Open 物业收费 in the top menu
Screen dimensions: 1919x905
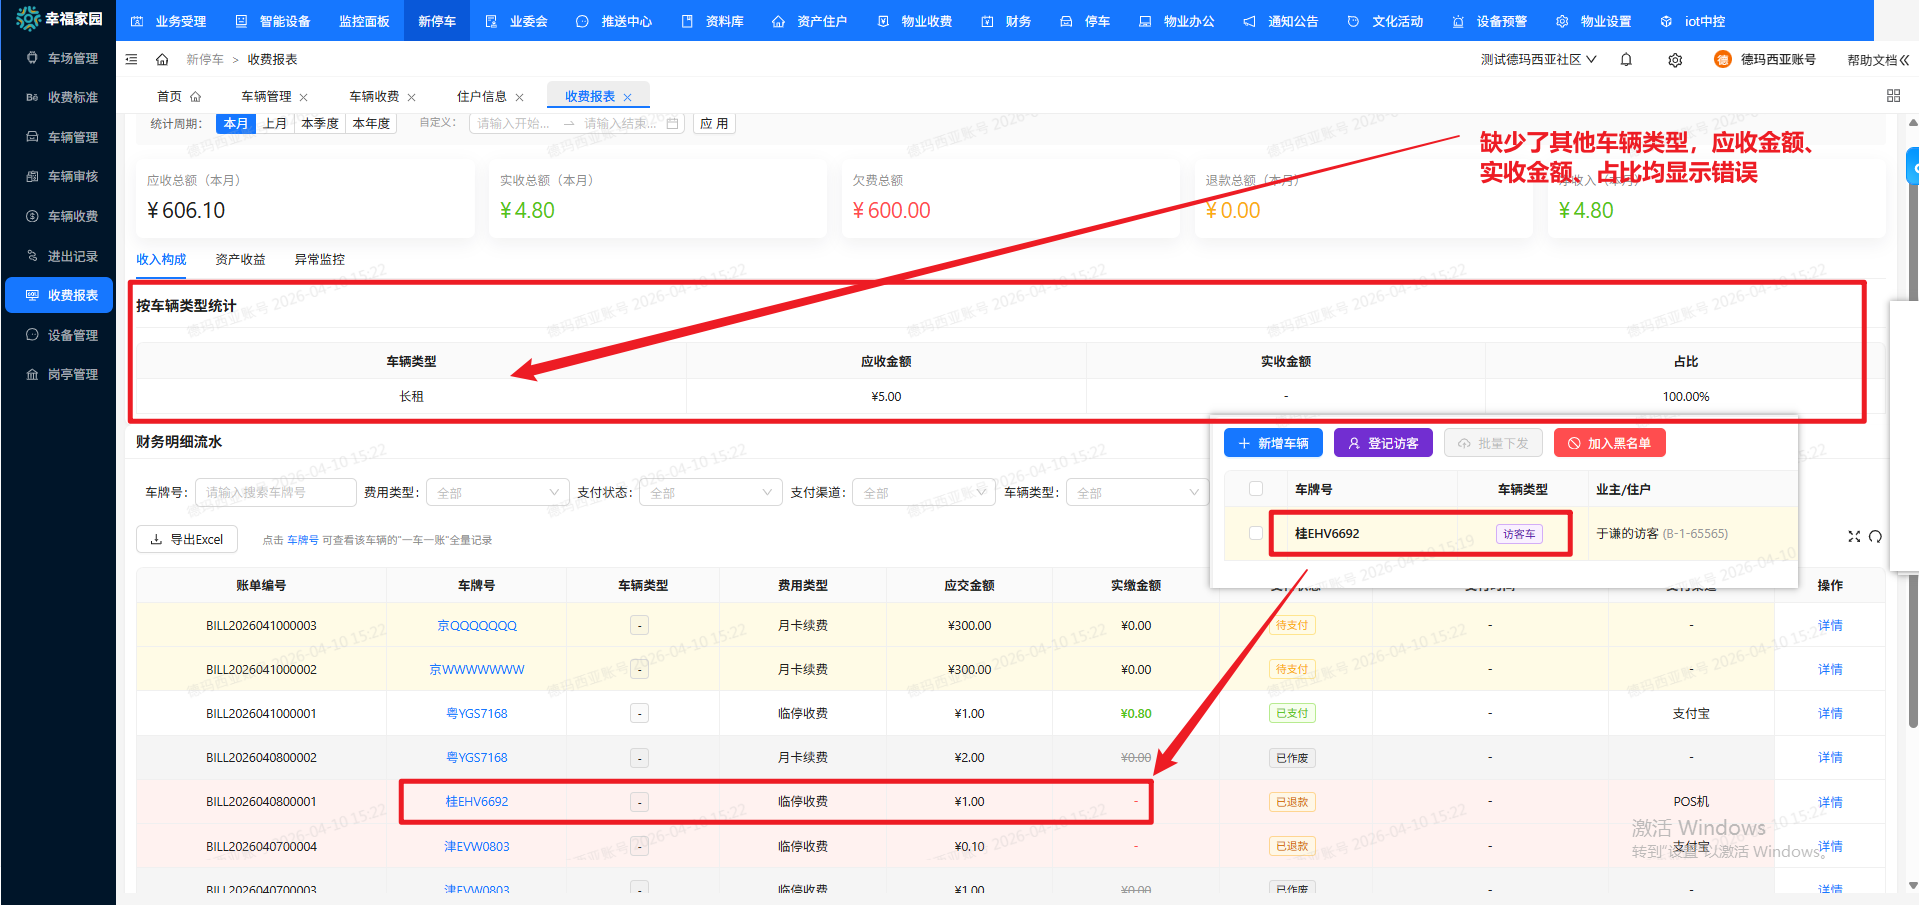pyautogui.click(x=915, y=21)
